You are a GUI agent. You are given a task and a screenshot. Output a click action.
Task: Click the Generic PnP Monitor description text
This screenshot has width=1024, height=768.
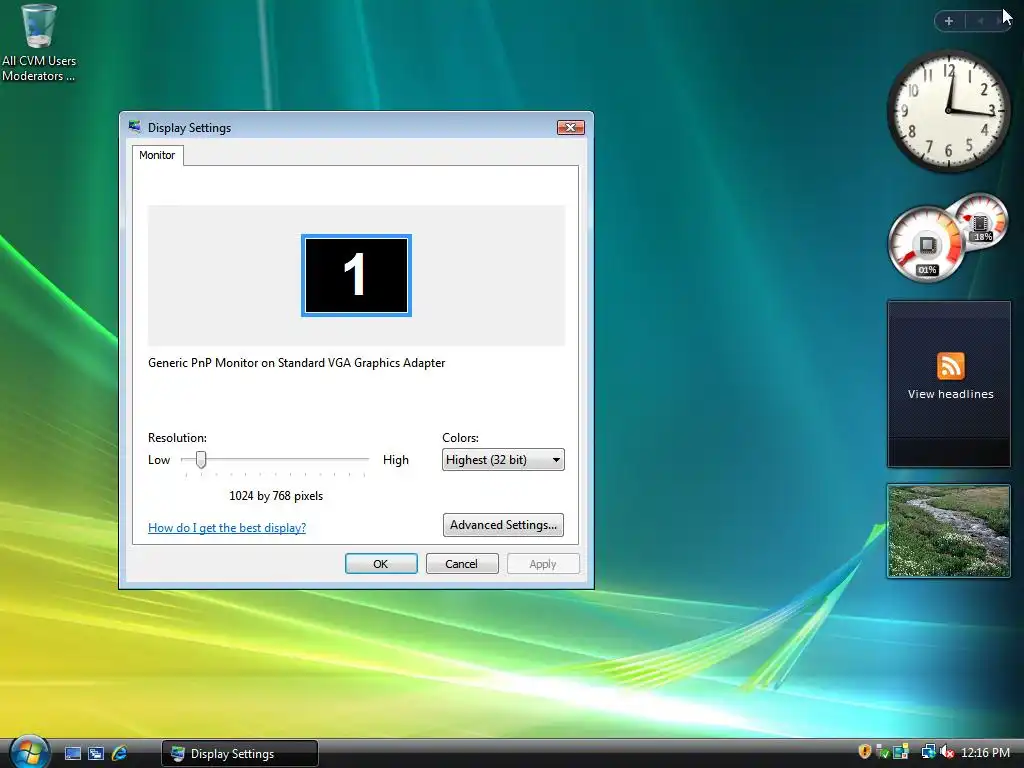click(x=296, y=363)
